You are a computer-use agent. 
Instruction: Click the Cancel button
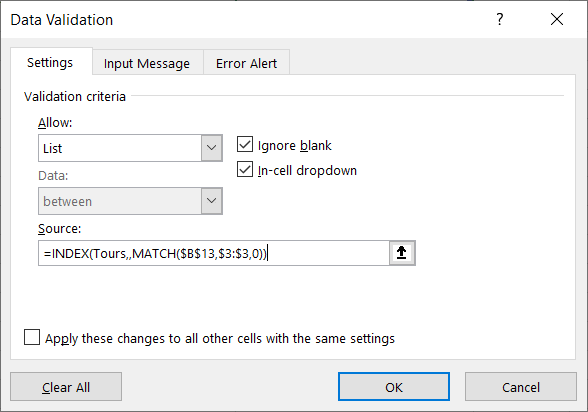coord(521,387)
